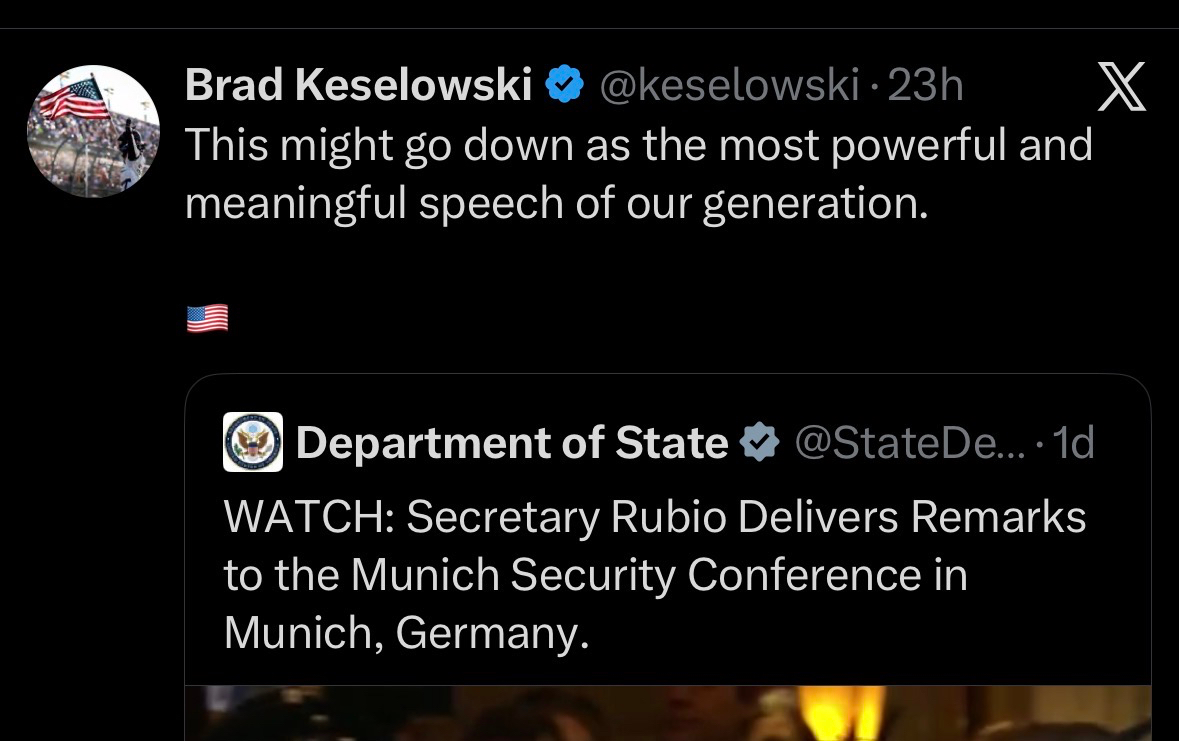Click the "meaningful speech of our generation" line
This screenshot has width=1179, height=741.
click(557, 203)
